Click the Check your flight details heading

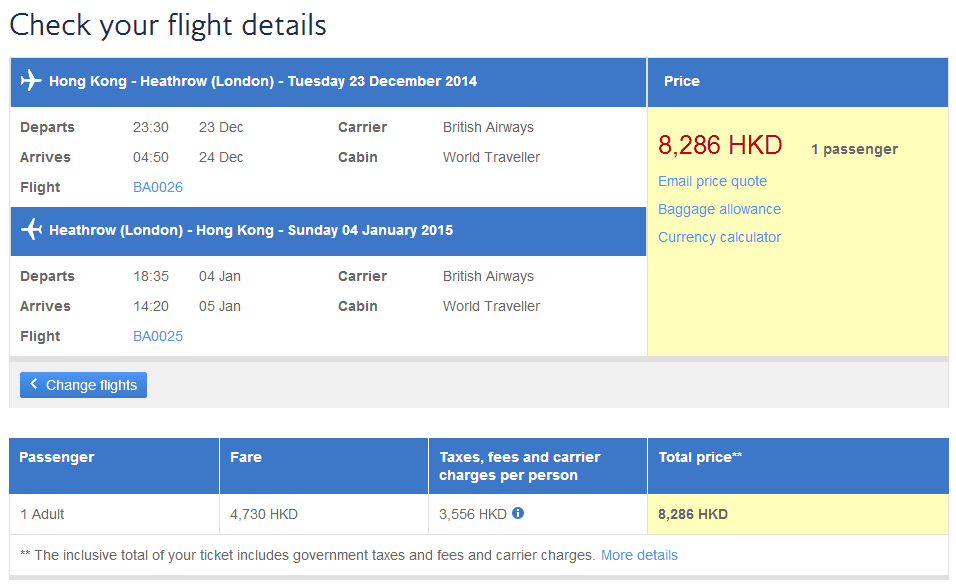pyautogui.click(x=168, y=25)
